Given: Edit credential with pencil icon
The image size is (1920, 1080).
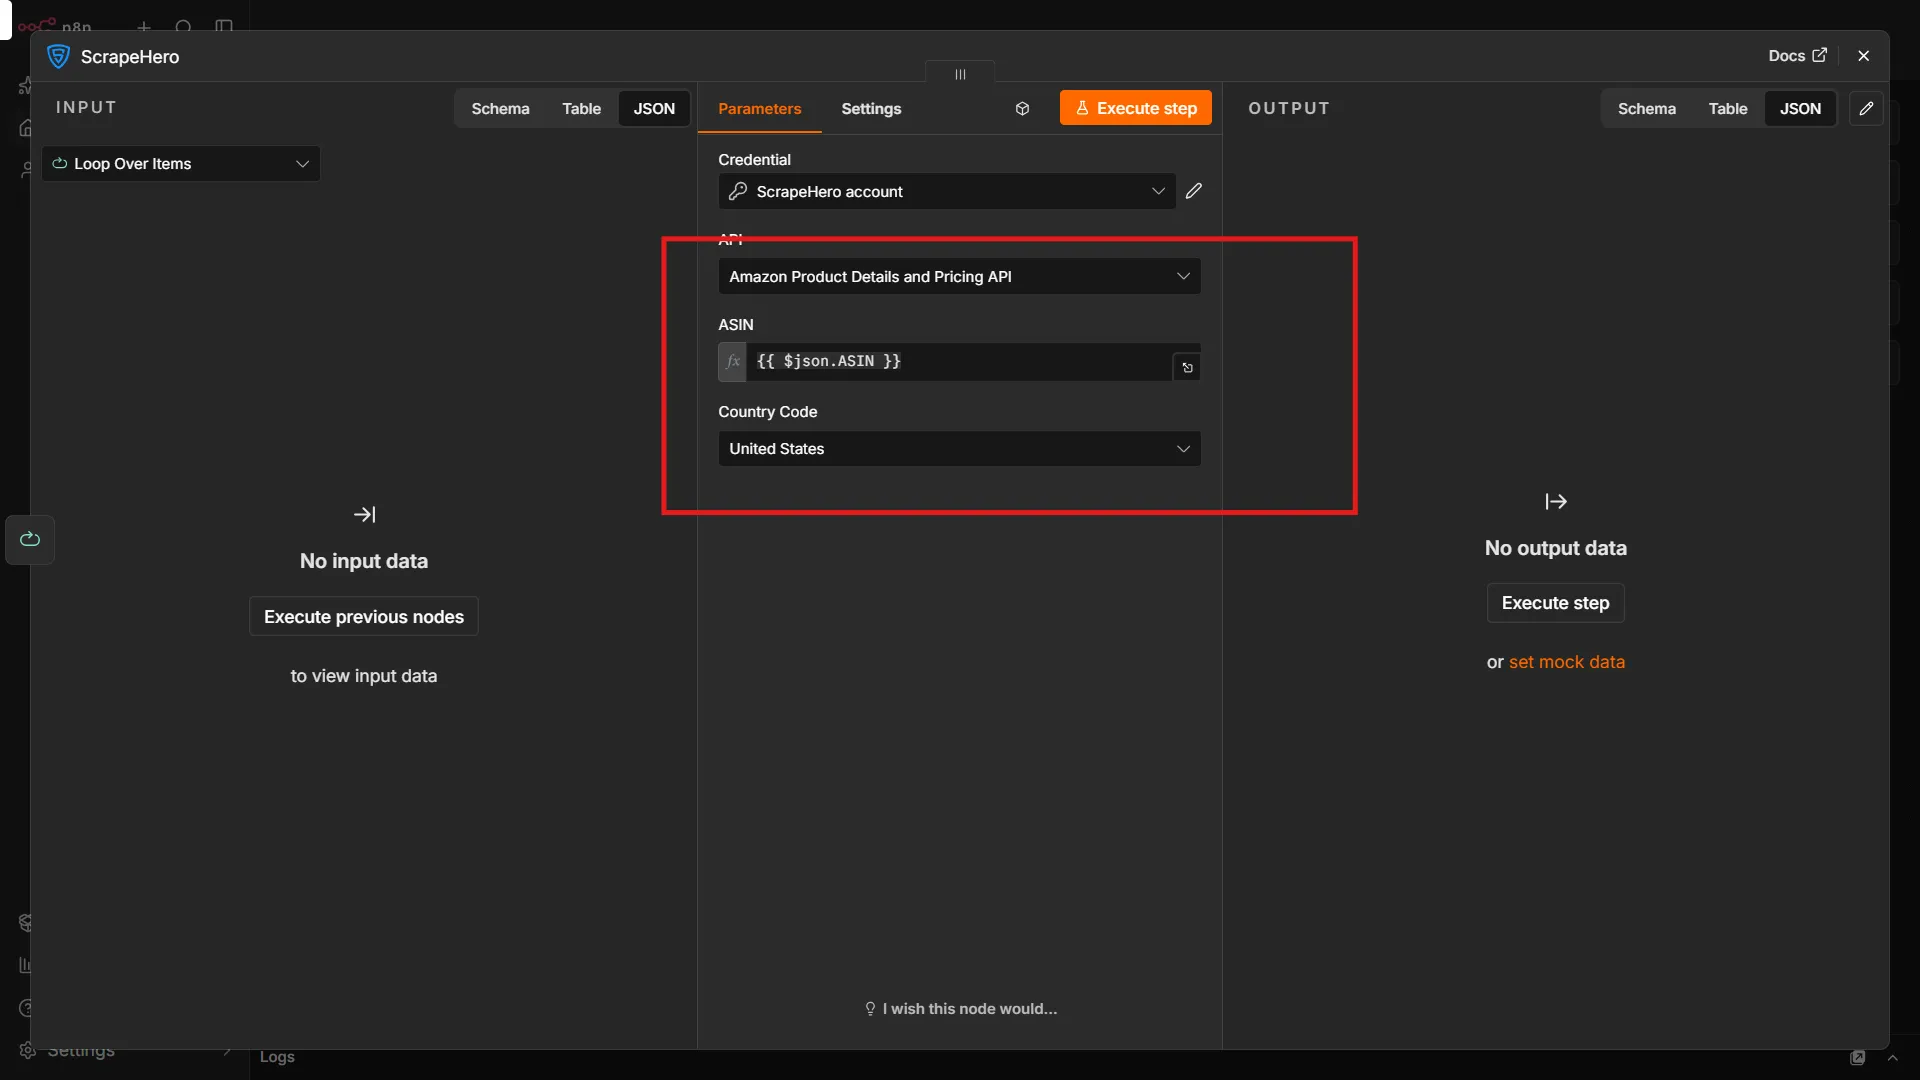Looking at the screenshot, I should (x=1194, y=191).
